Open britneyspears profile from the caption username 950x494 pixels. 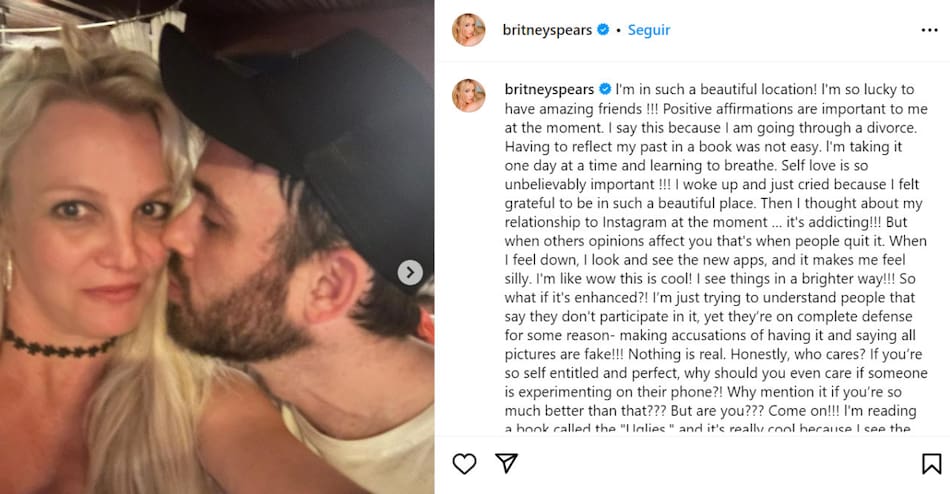[x=547, y=88]
